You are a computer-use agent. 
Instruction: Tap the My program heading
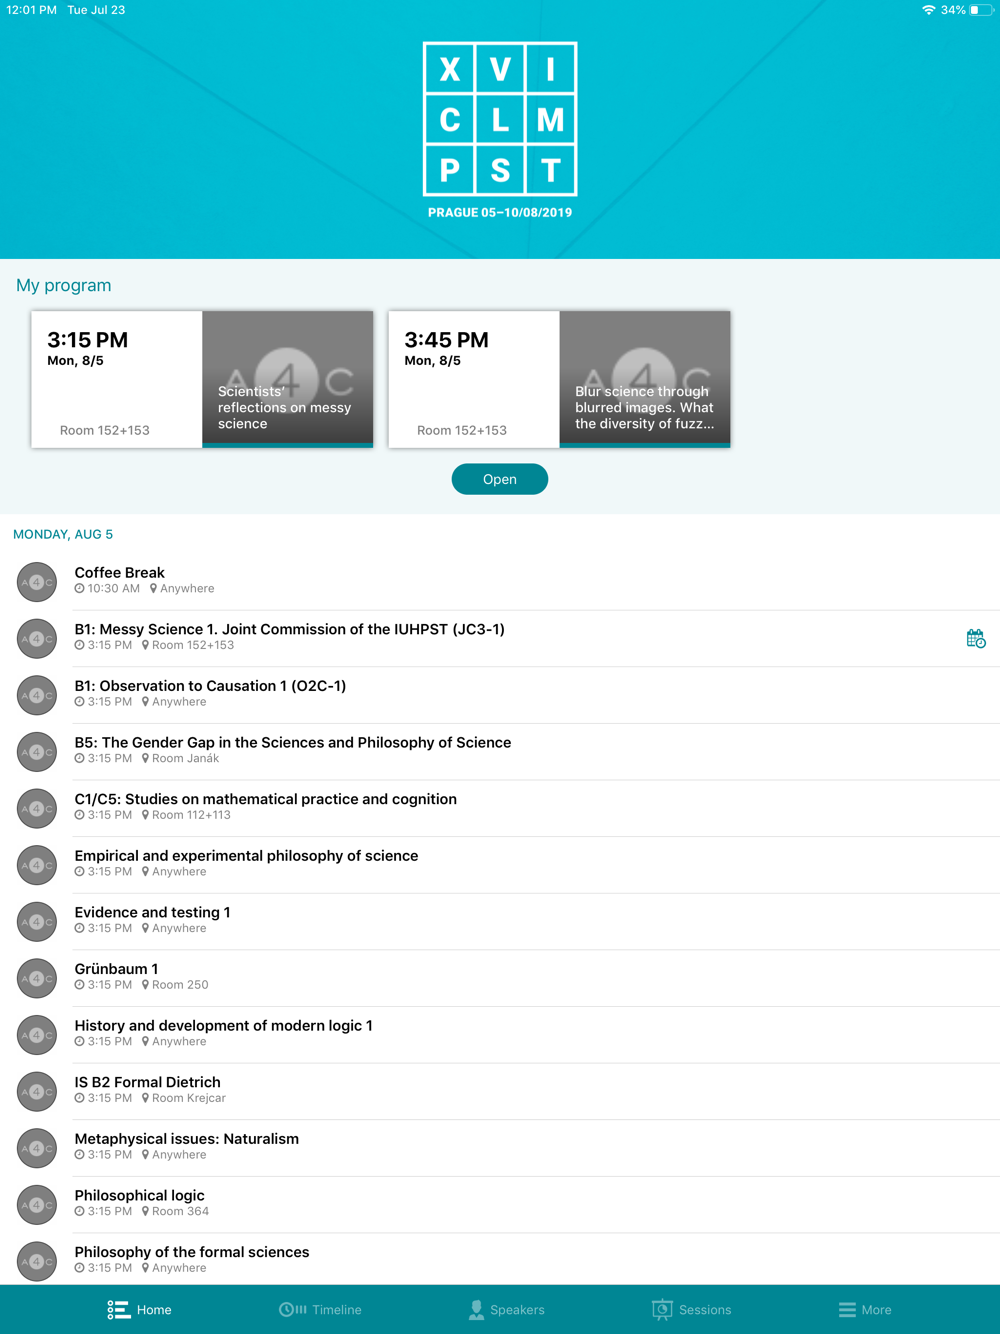[x=64, y=286]
